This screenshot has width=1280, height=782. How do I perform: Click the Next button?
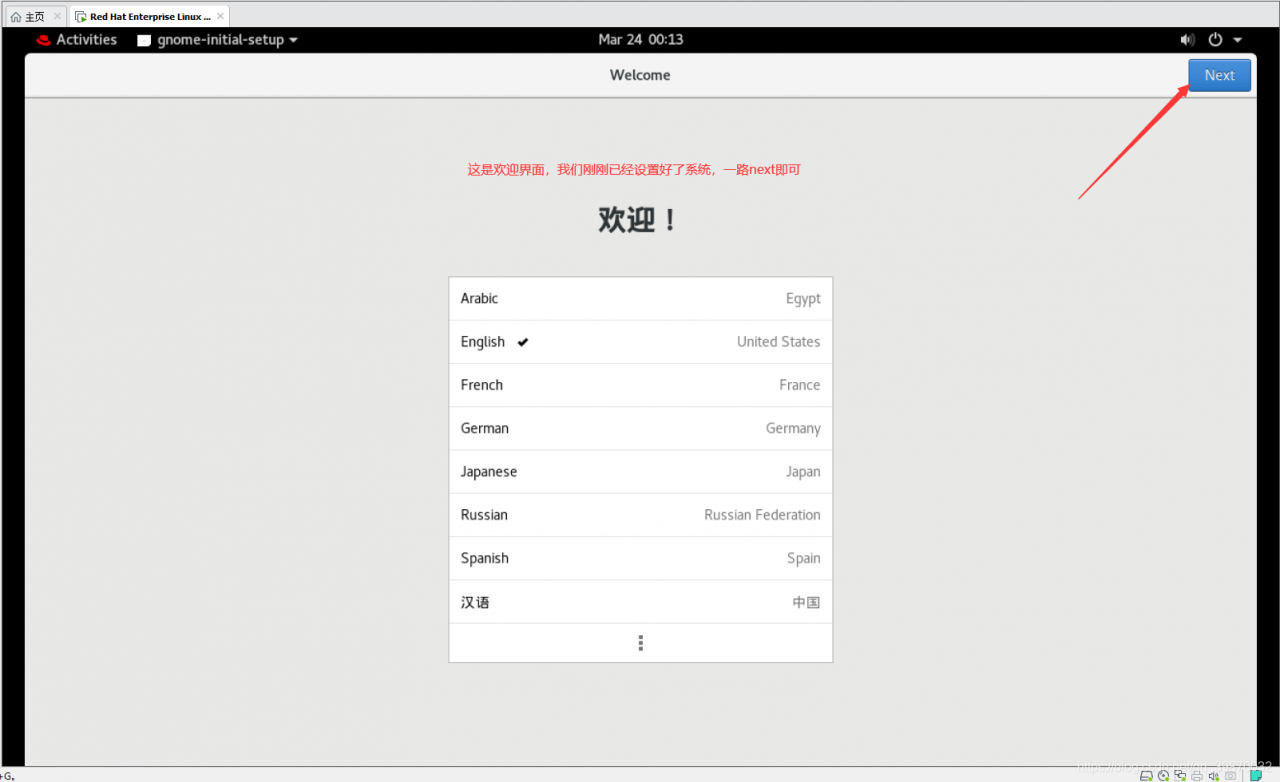(x=1219, y=75)
